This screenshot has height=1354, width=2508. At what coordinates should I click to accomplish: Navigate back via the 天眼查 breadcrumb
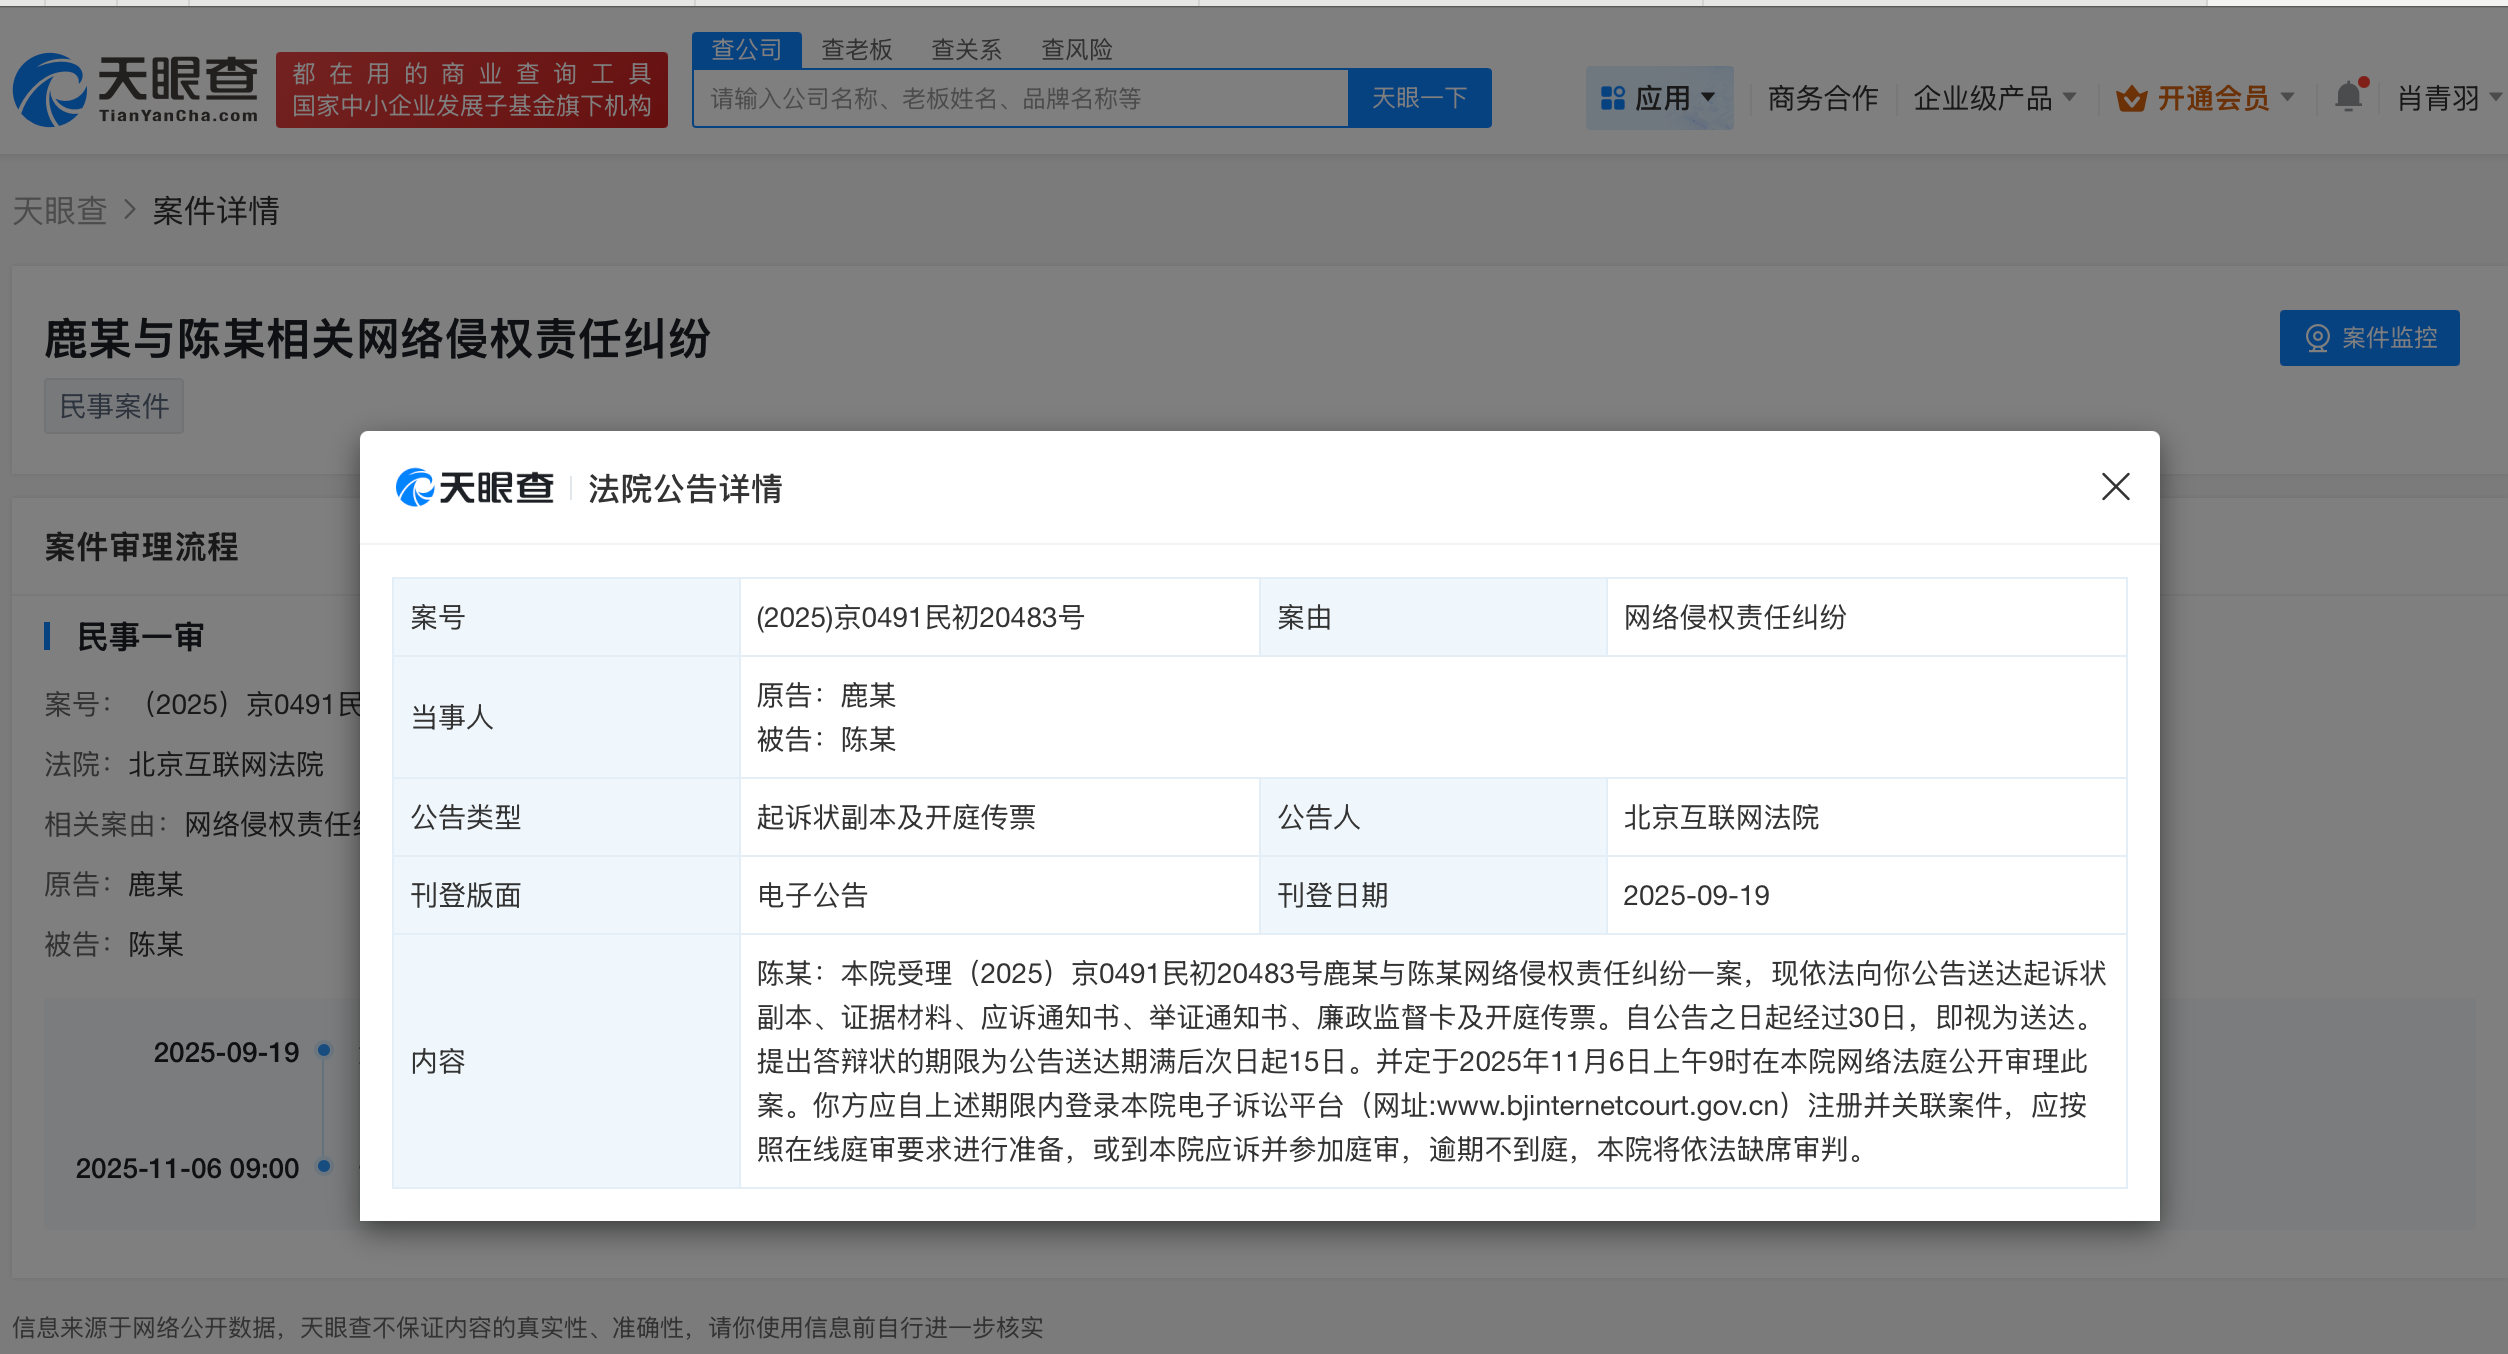point(59,211)
